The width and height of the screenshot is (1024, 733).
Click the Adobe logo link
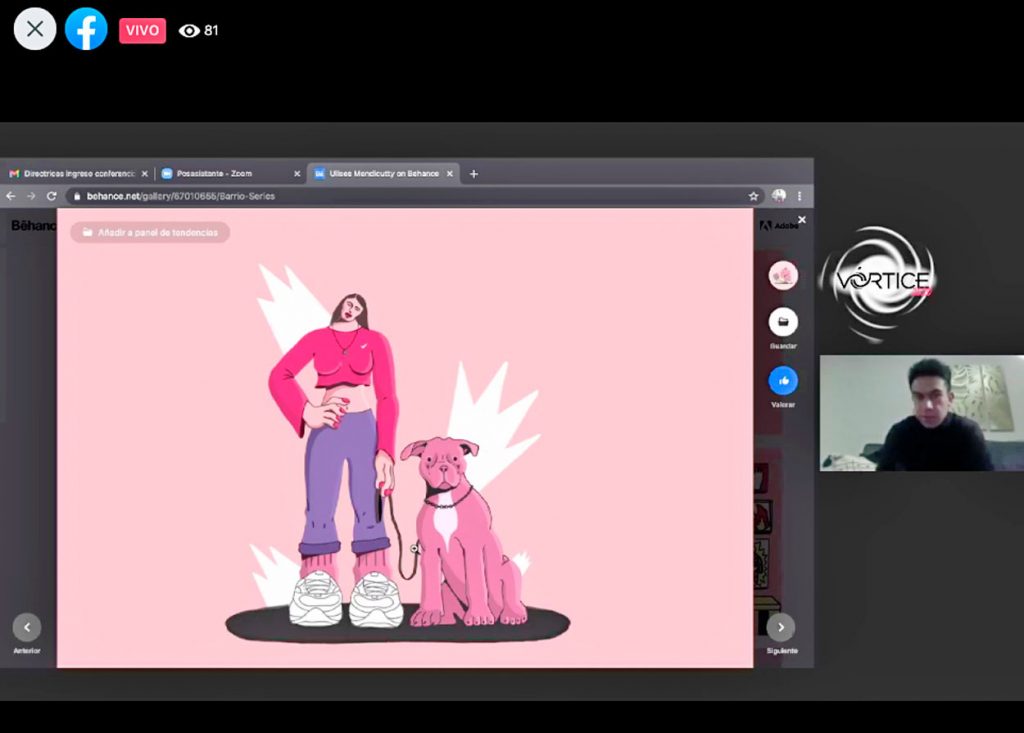778,225
